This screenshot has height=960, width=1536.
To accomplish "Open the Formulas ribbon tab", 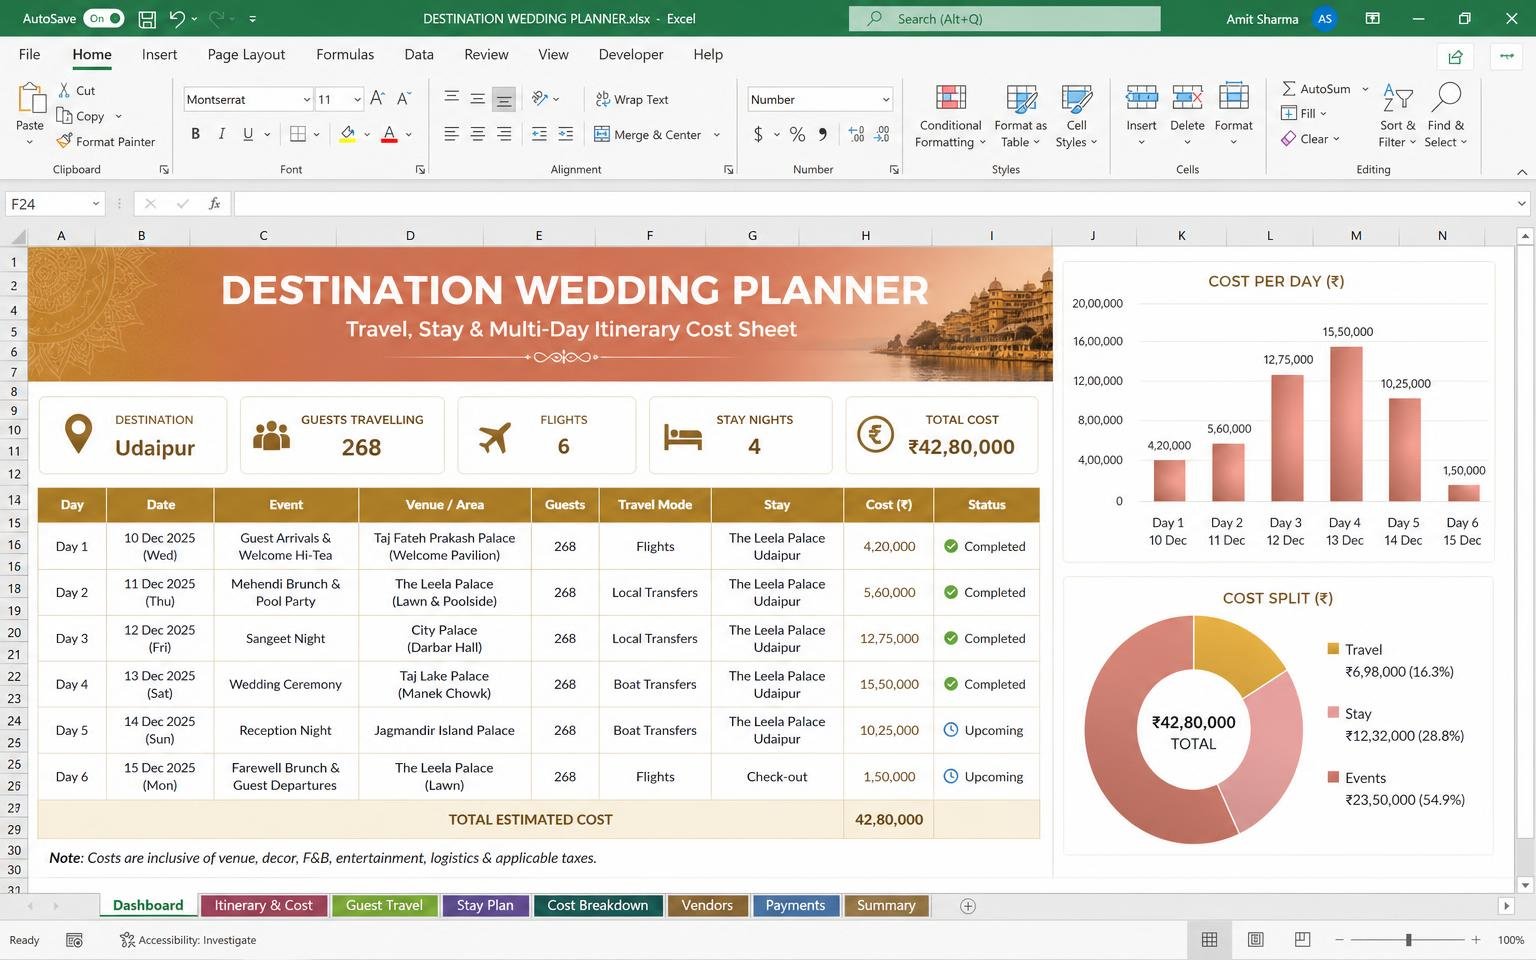I will 345,54.
